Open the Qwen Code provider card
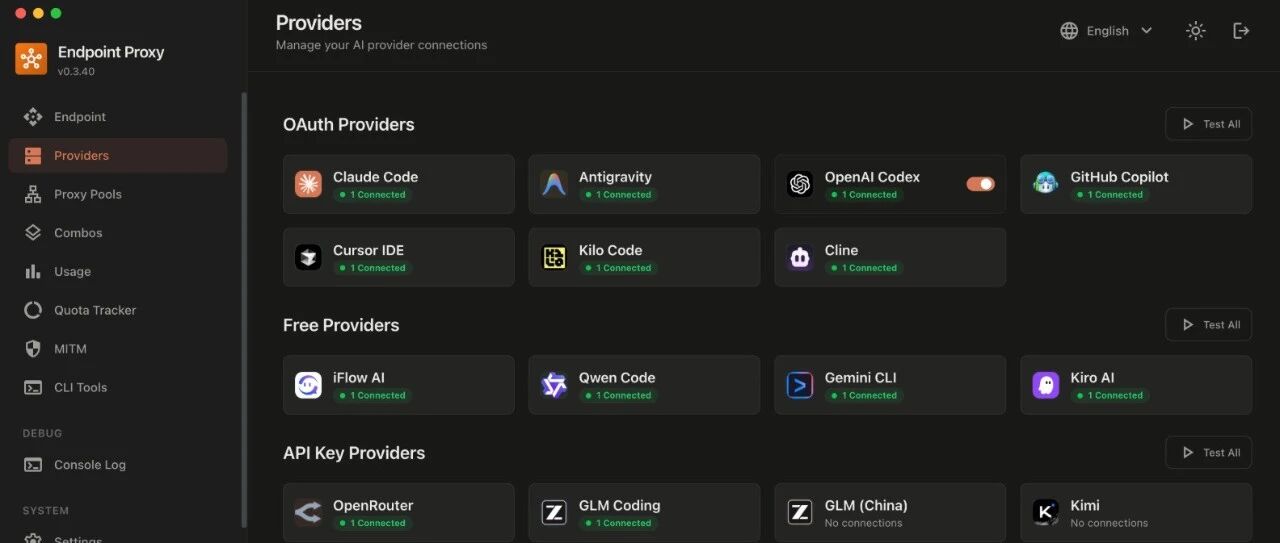Viewport: 1280px width, 543px height. tap(645, 385)
